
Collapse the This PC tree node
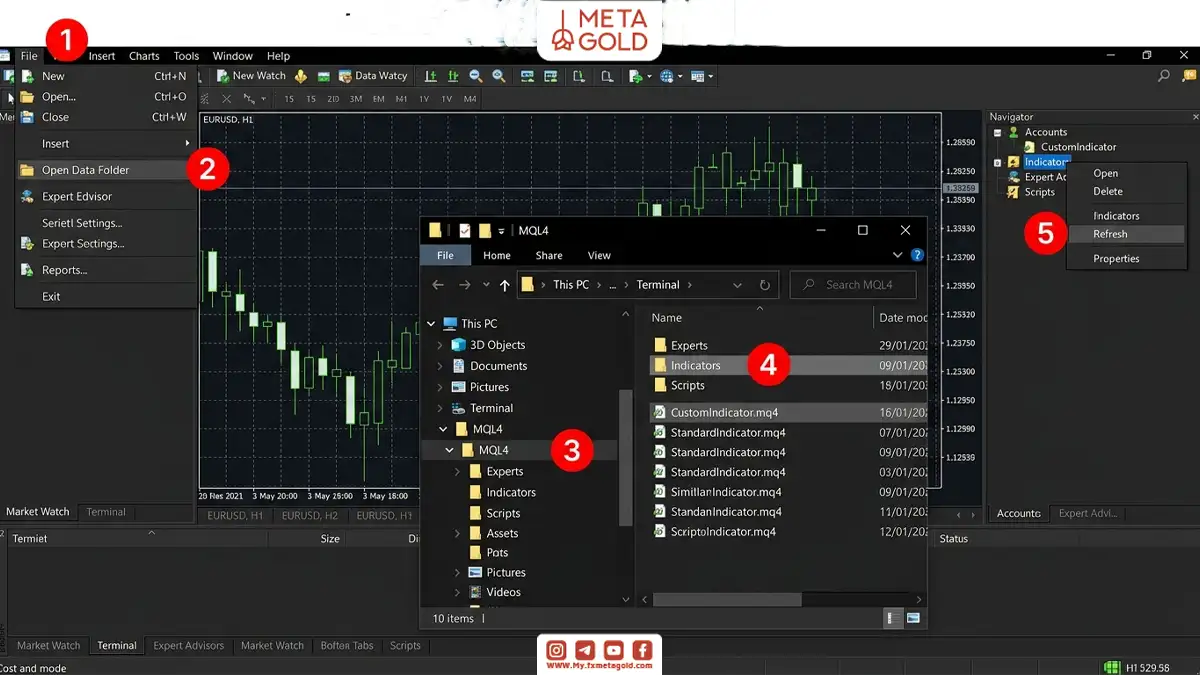[431, 324]
